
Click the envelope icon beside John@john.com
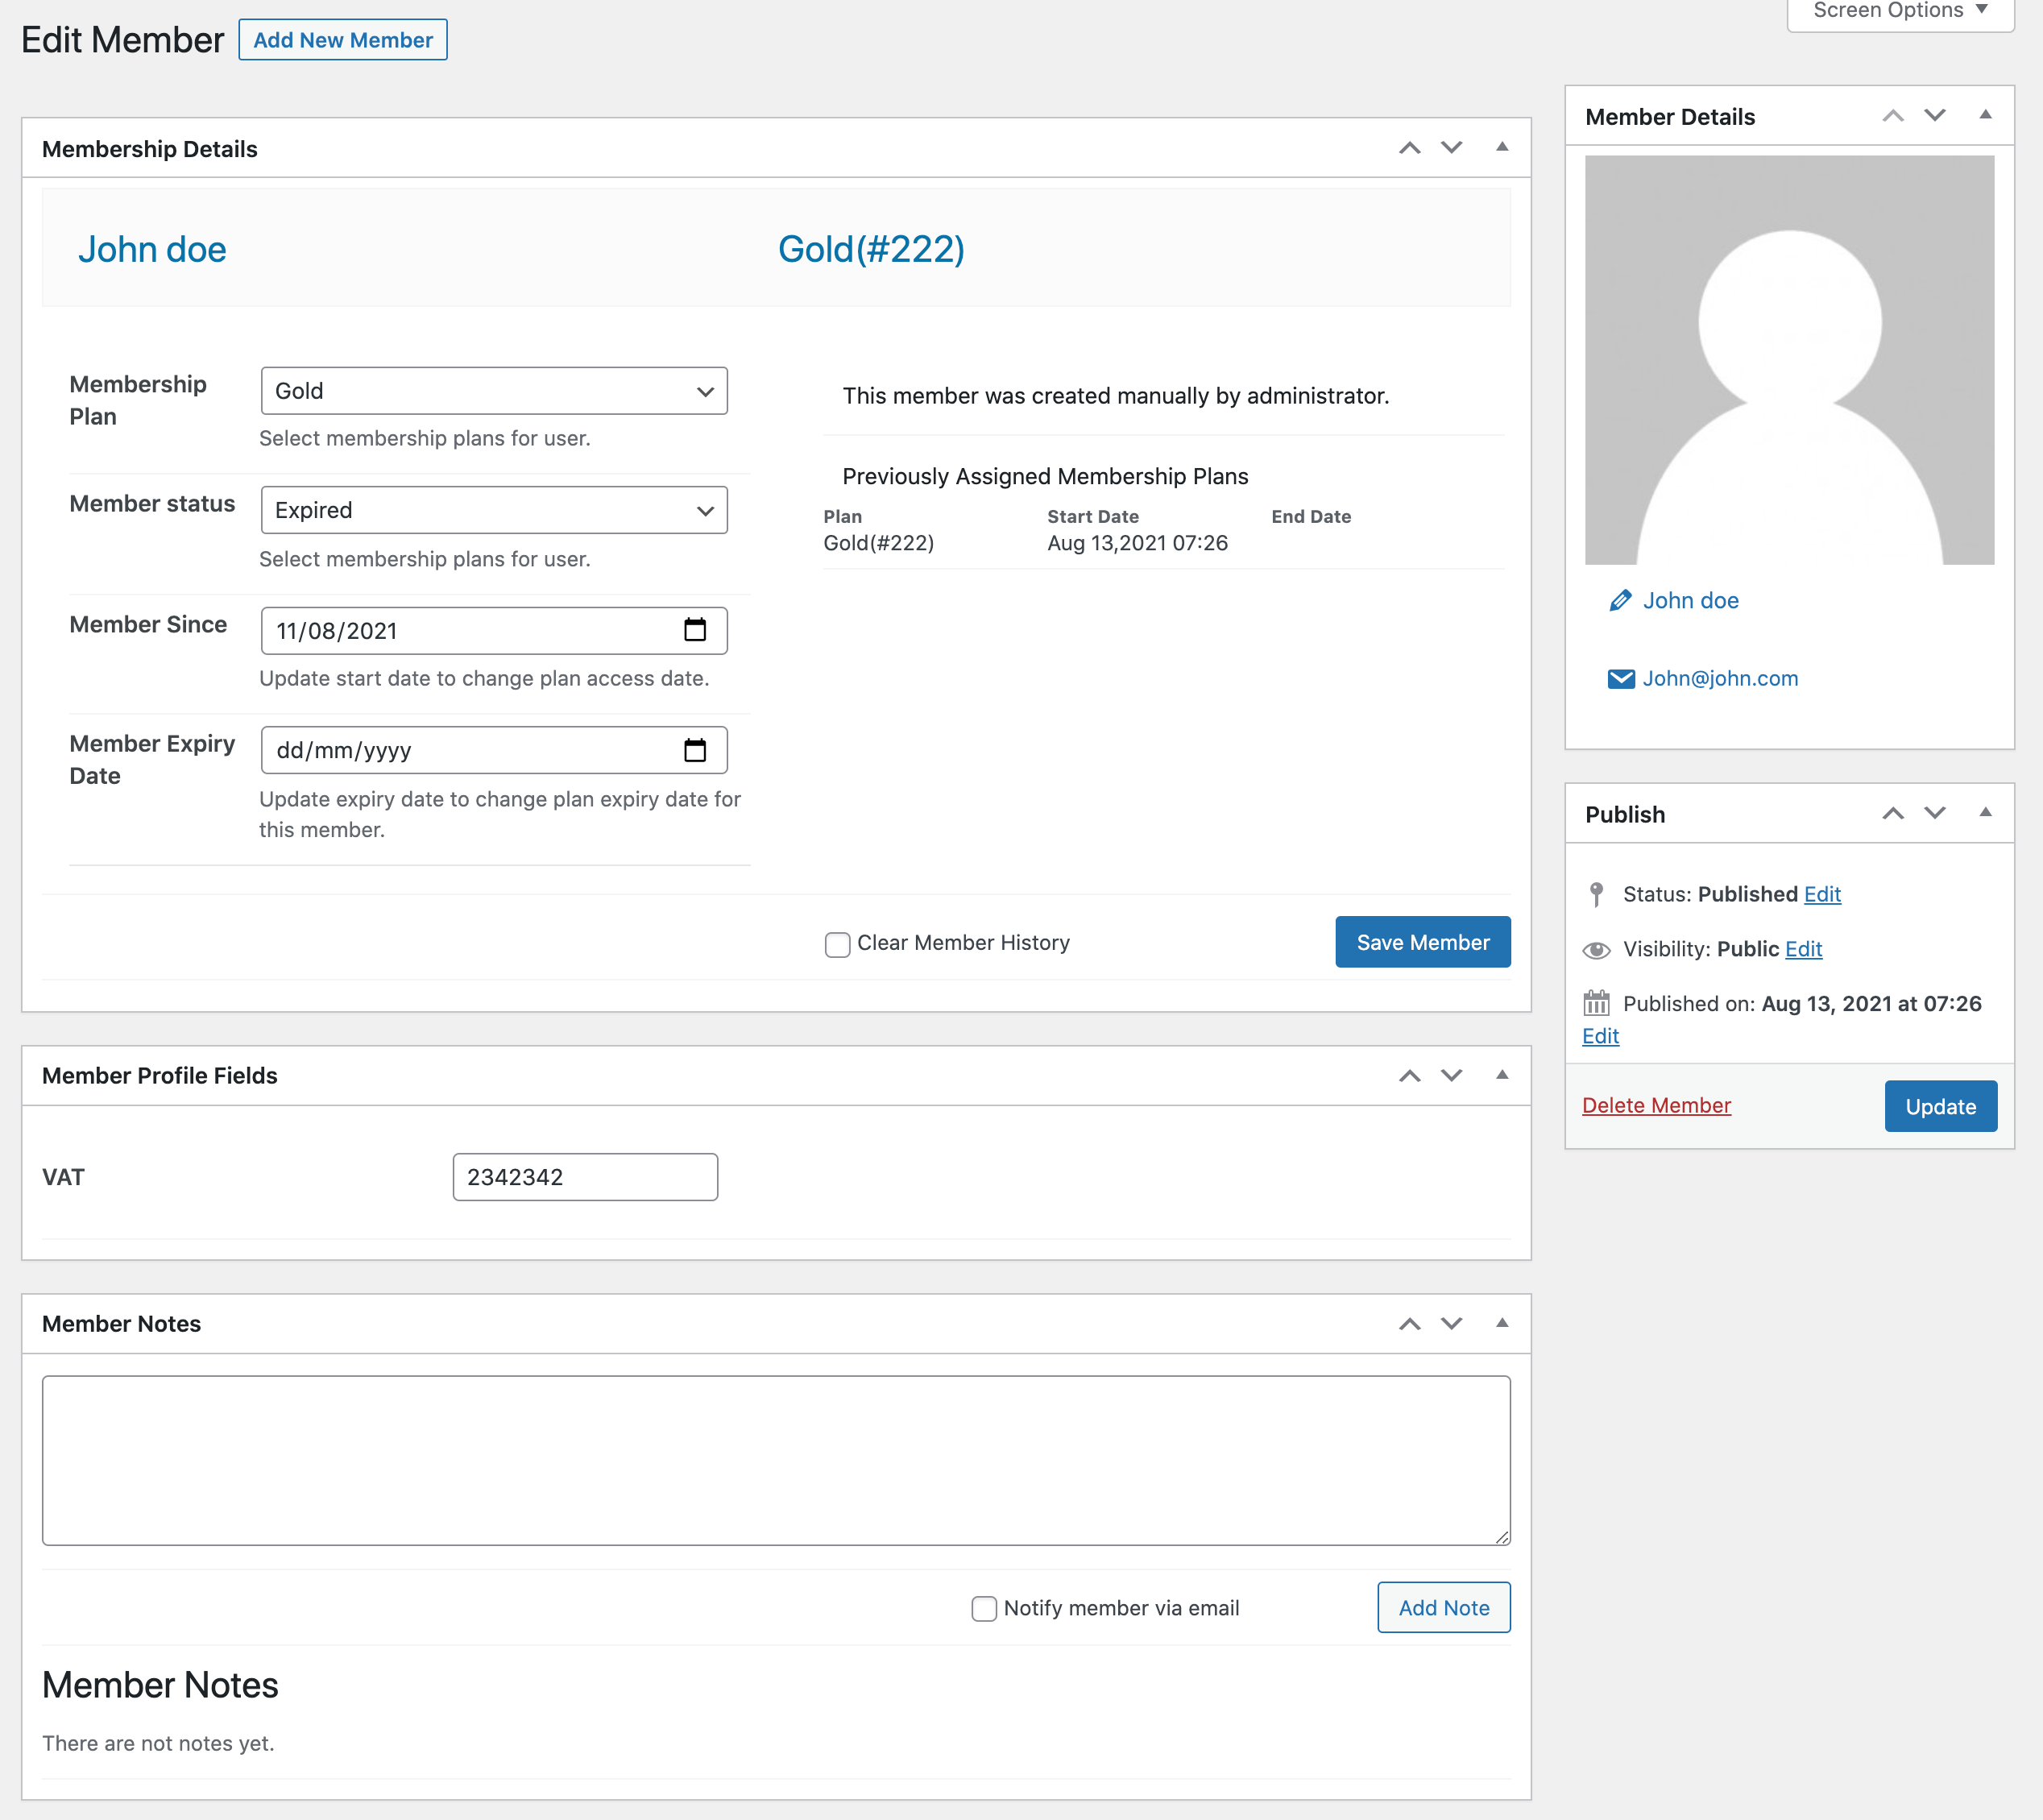1620,678
